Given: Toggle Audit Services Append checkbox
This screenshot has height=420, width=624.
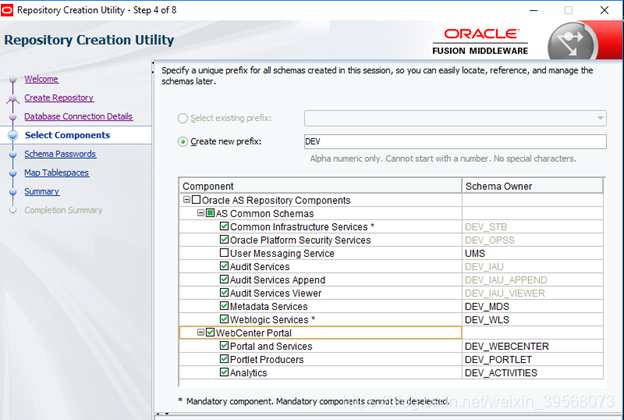Looking at the screenshot, I should tap(224, 279).
